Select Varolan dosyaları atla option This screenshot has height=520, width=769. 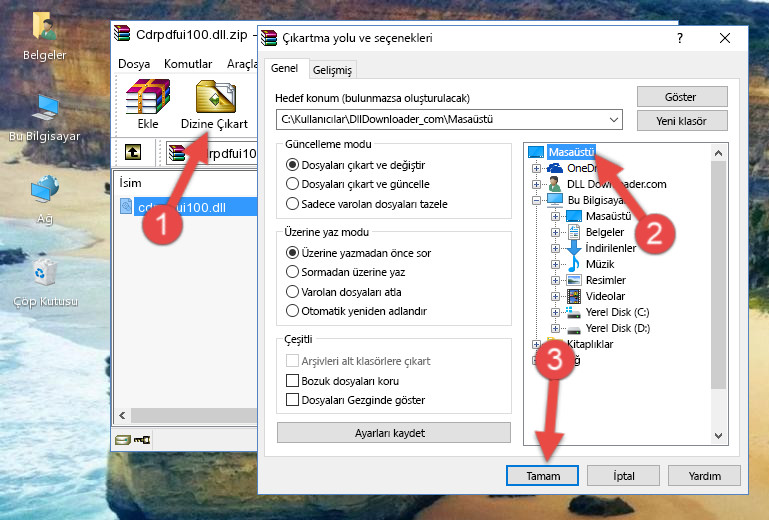[x=292, y=292]
